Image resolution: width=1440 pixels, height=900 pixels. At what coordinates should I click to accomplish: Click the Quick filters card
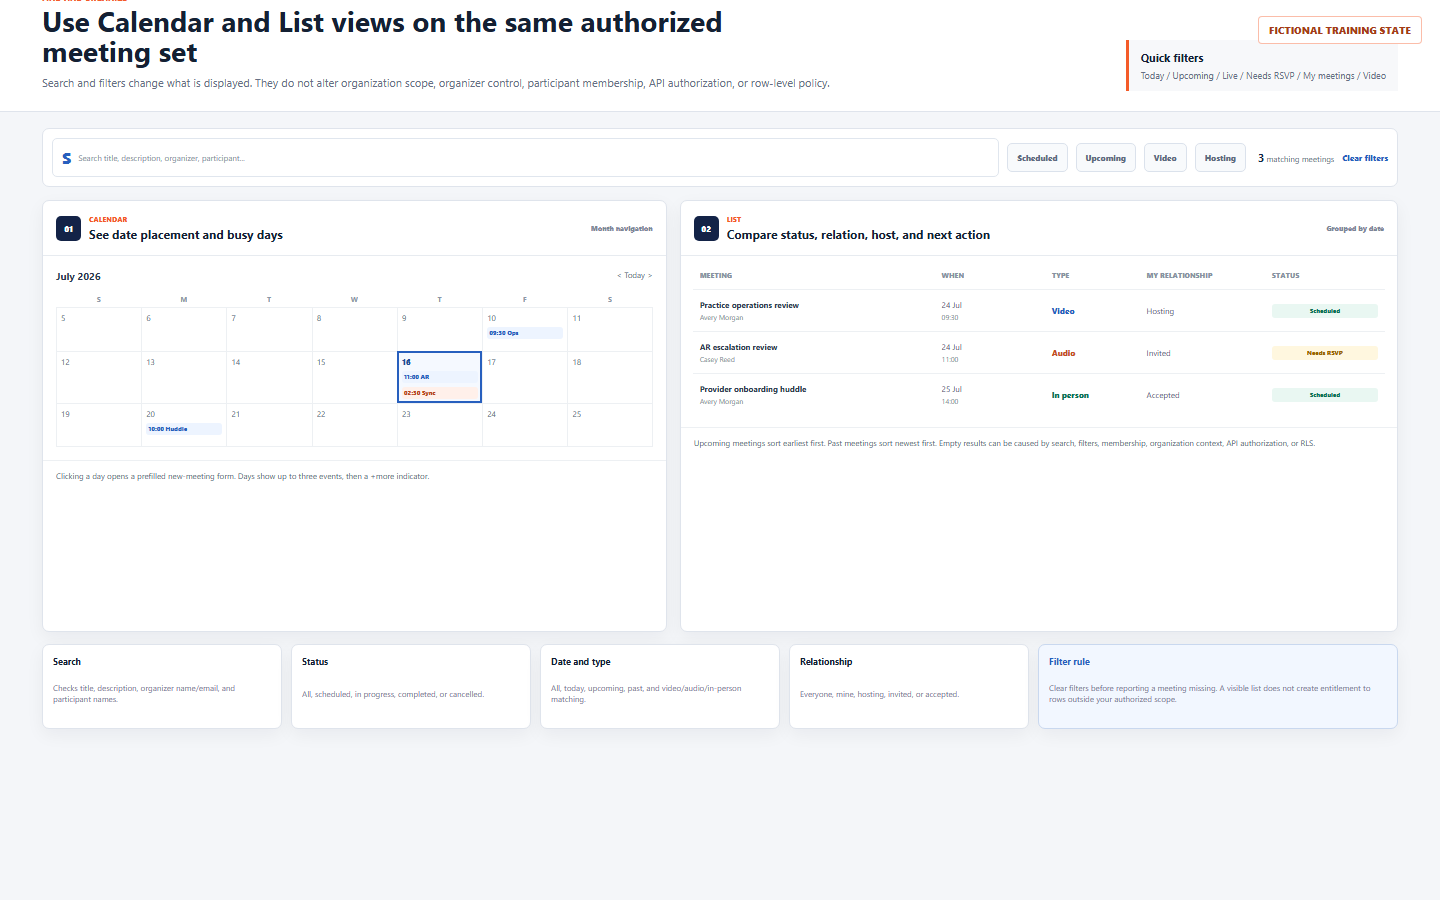pos(1262,66)
